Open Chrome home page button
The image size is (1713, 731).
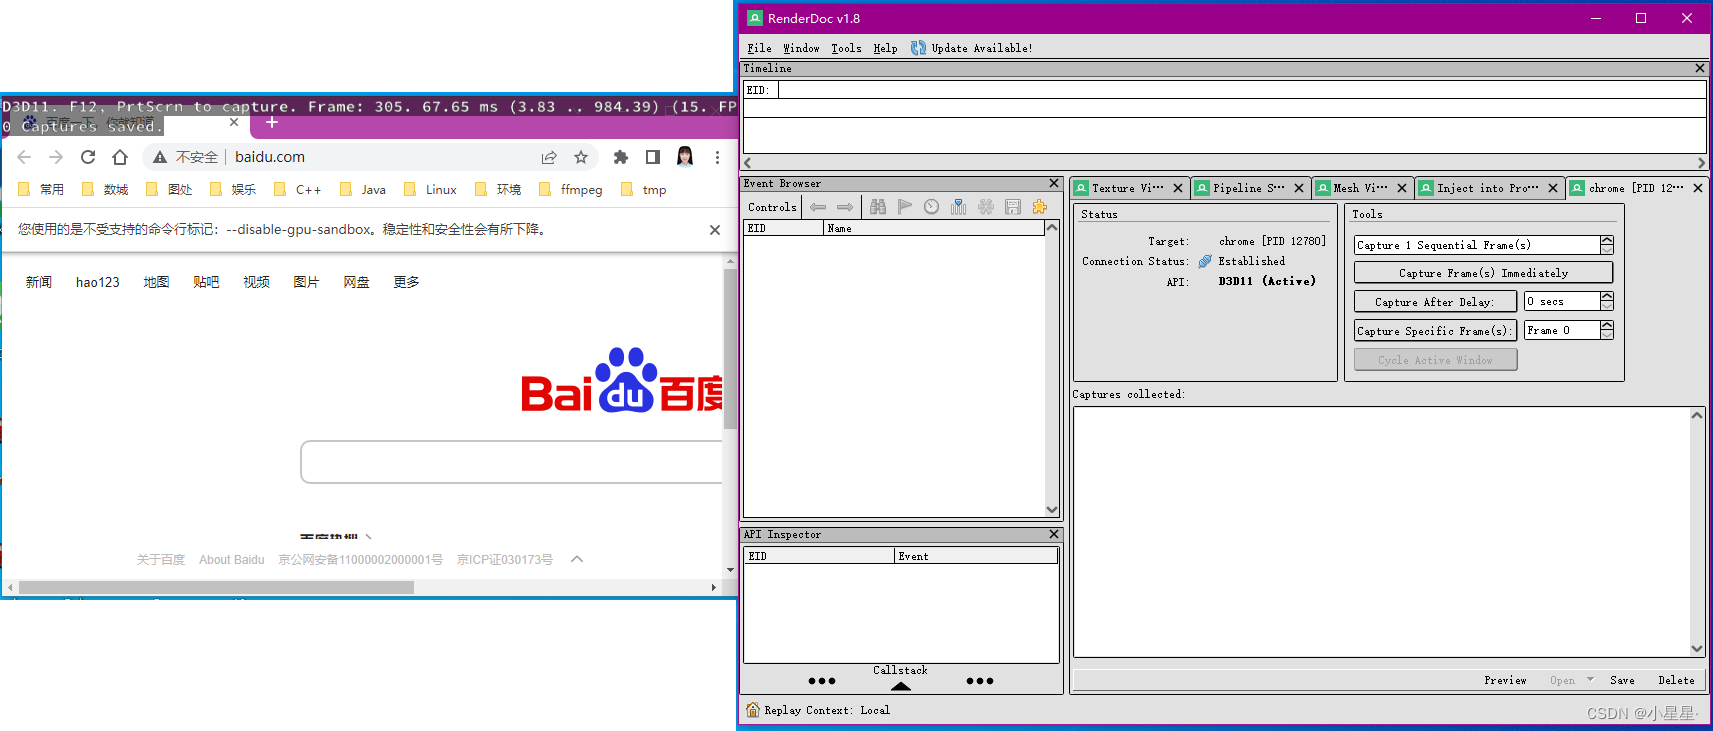coord(120,157)
